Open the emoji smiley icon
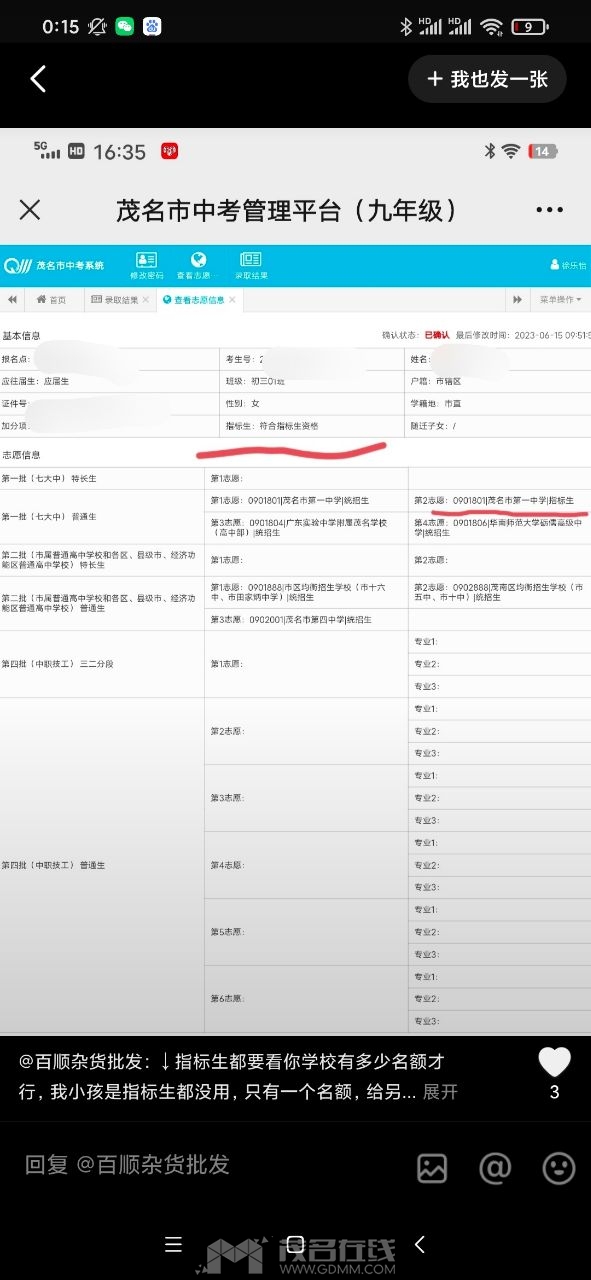This screenshot has height=1280, width=591. click(x=559, y=1167)
